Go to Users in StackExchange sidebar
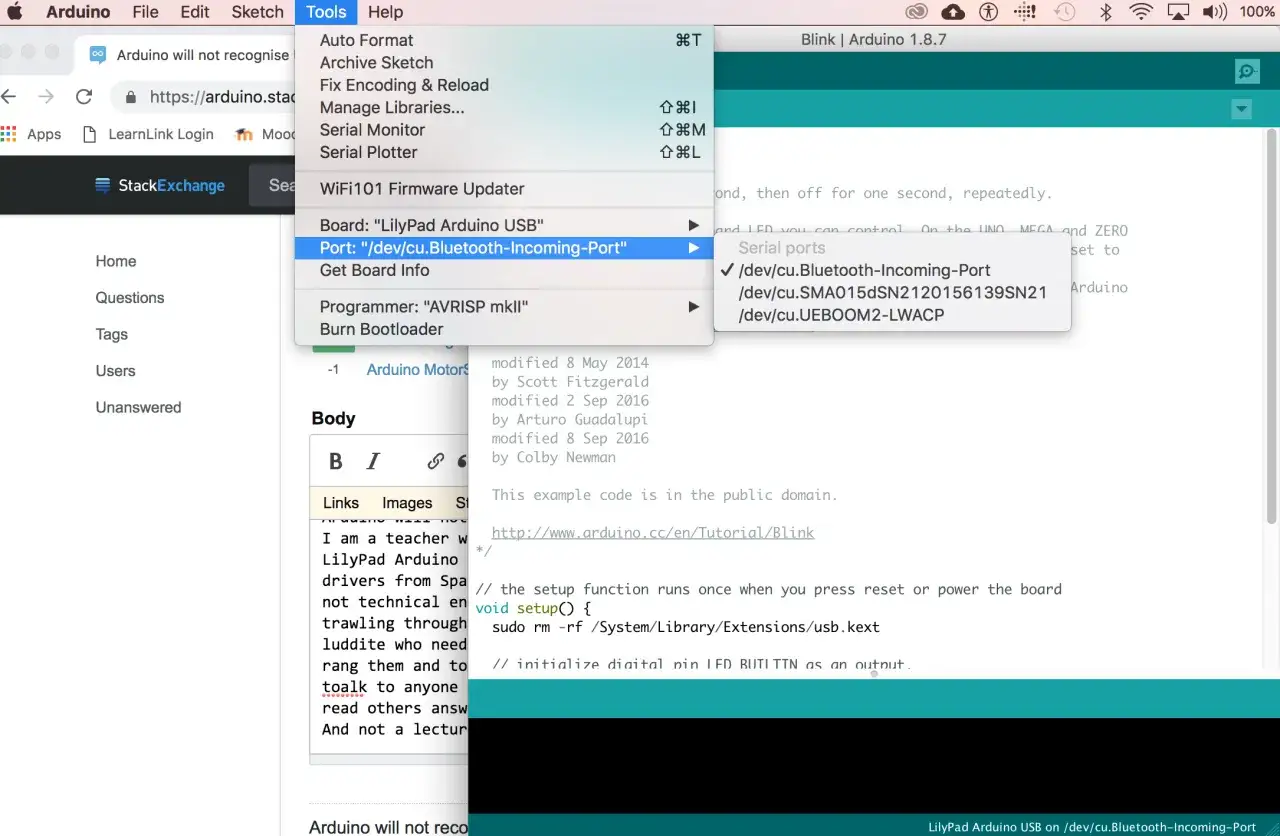The width and height of the screenshot is (1280, 836). (116, 371)
